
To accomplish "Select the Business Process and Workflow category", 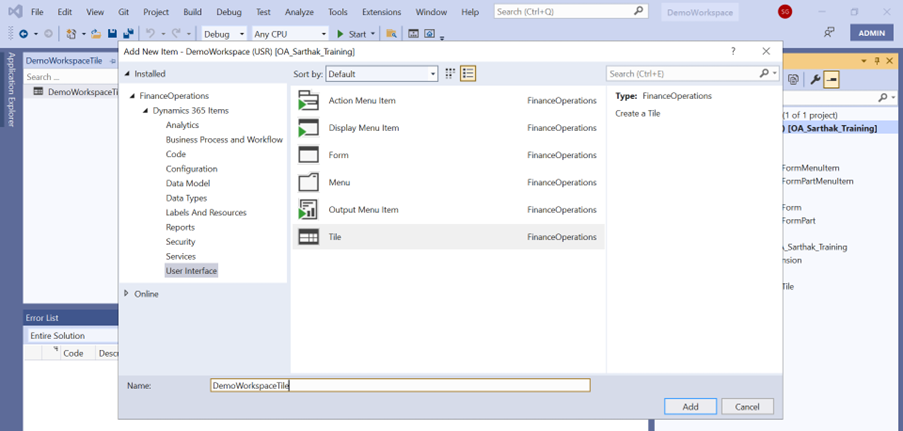I will point(224,139).
